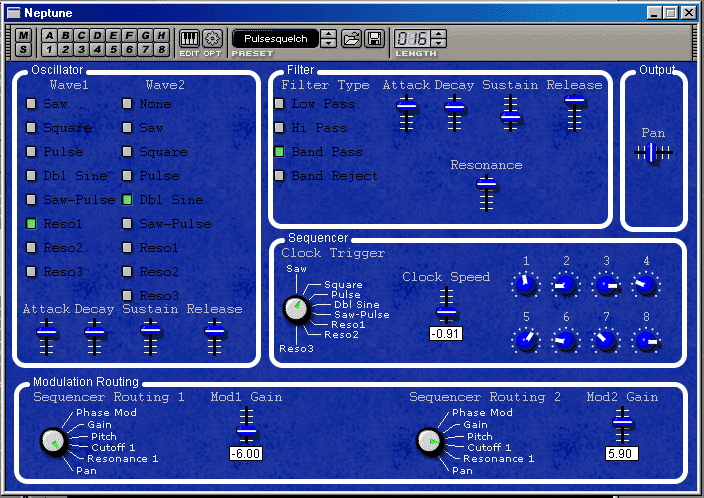Open the keyboard Edit view
Viewport: 704px width, 498px height.
pyautogui.click(x=189, y=39)
